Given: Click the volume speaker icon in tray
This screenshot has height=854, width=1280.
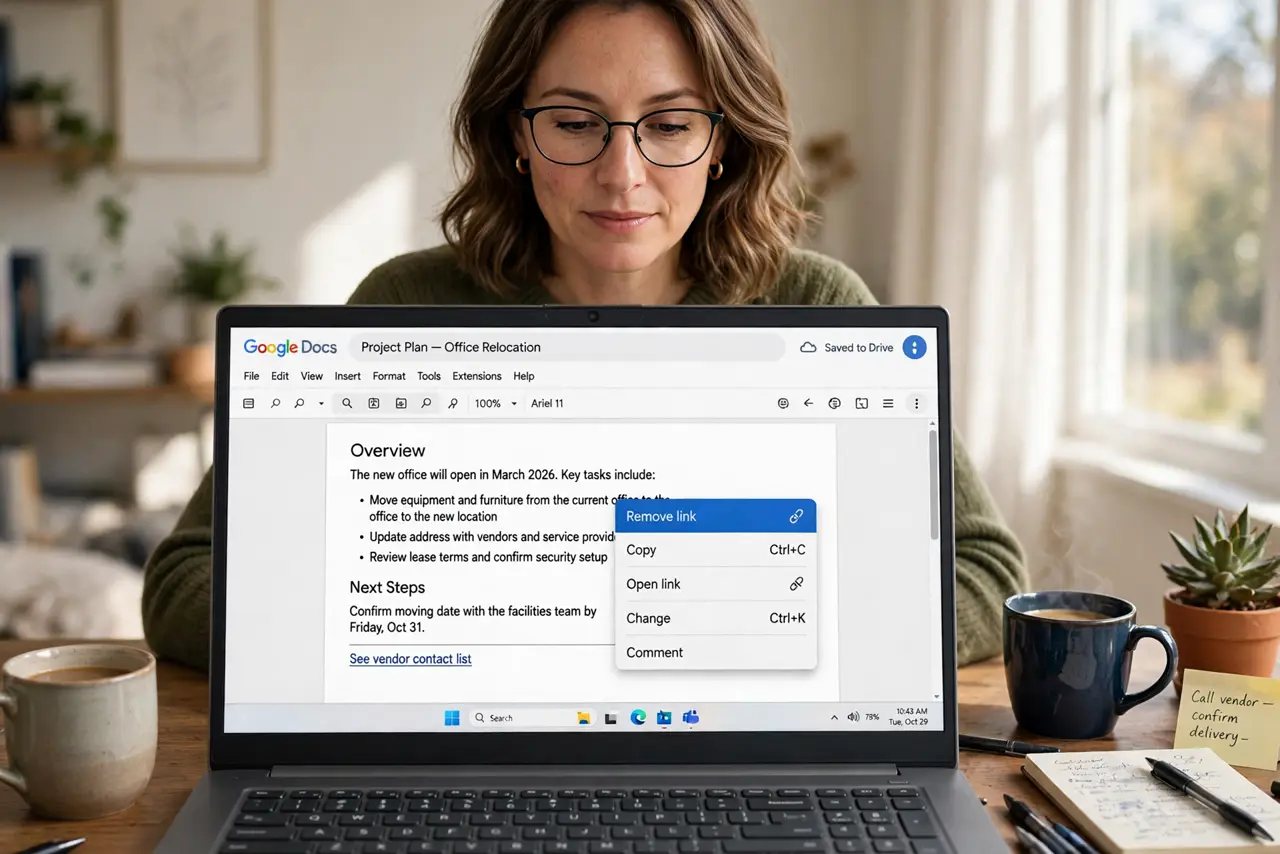Looking at the screenshot, I should click(x=853, y=717).
